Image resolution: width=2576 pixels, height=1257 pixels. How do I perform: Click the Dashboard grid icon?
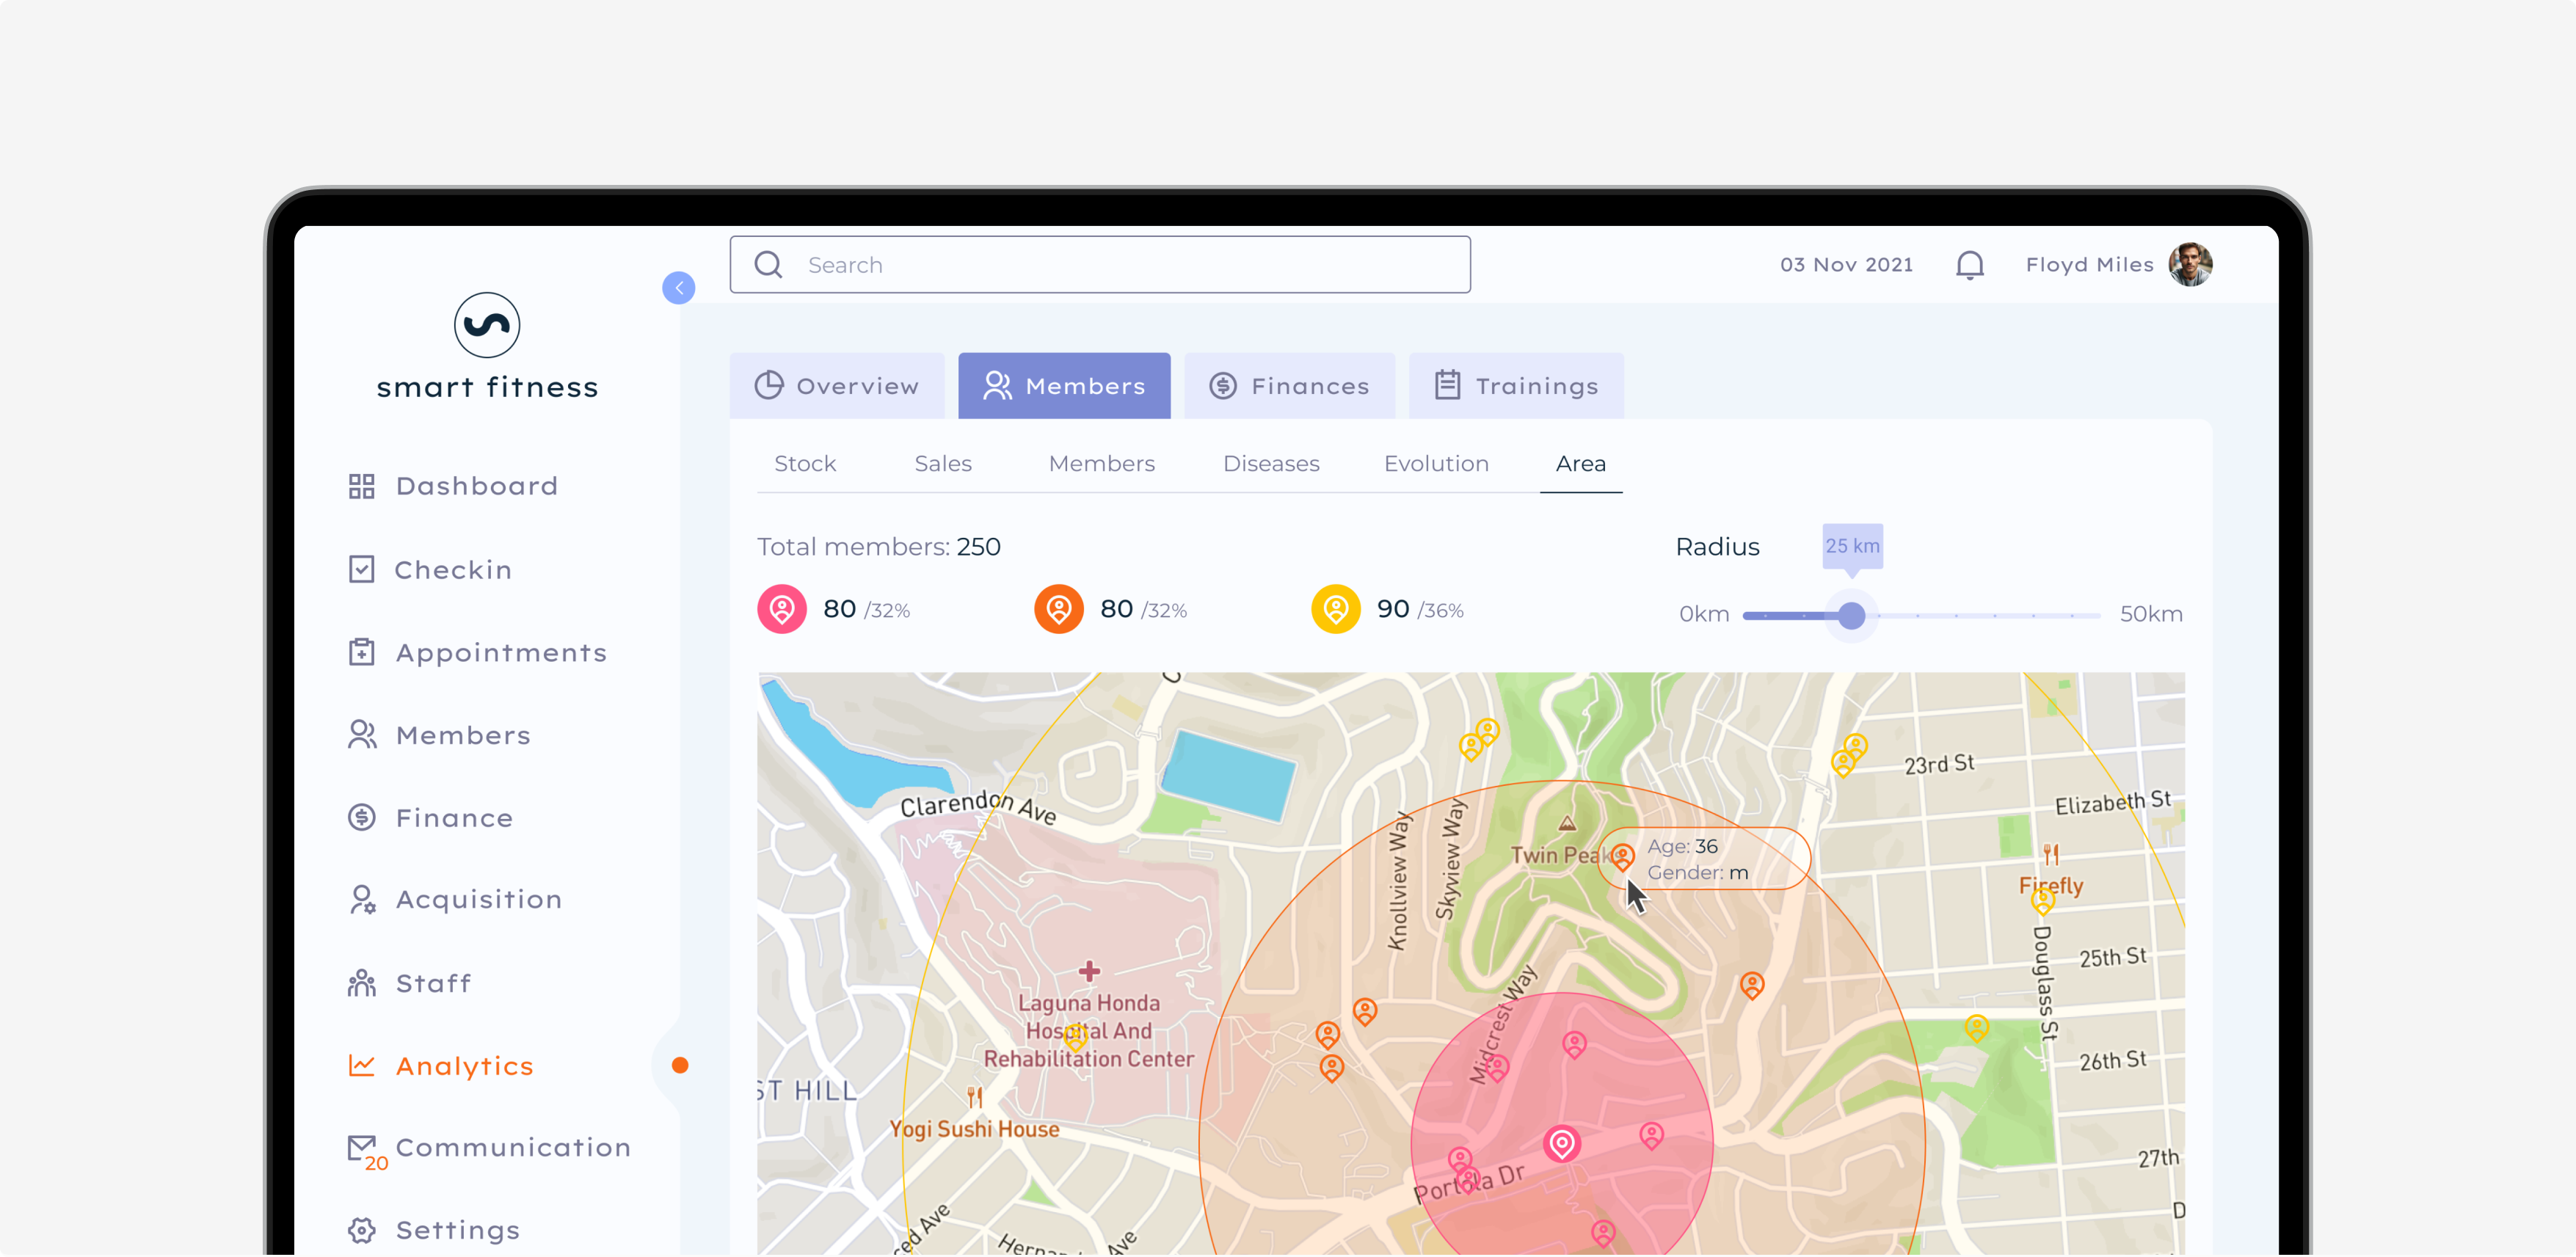[x=361, y=486]
